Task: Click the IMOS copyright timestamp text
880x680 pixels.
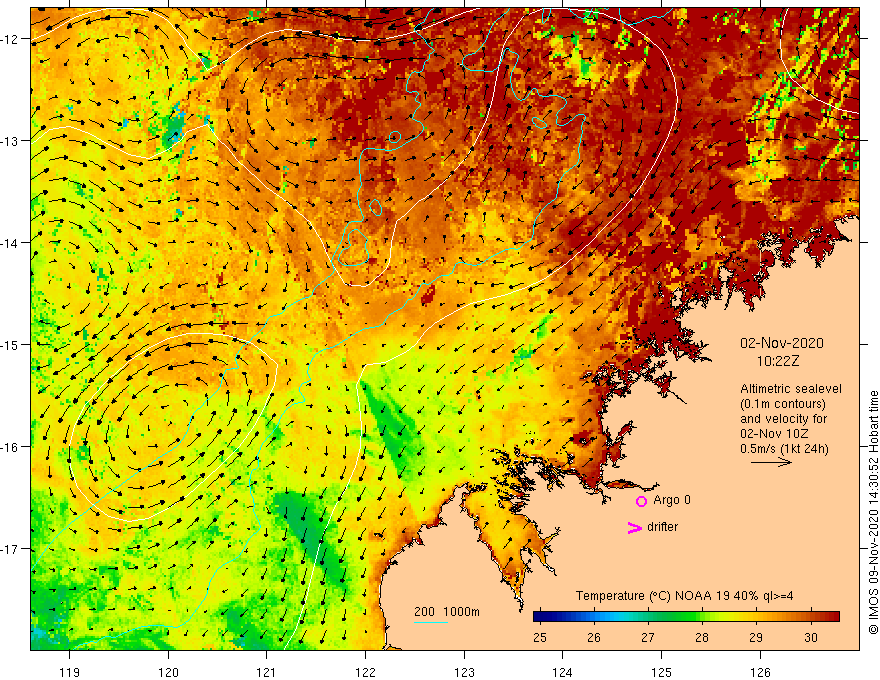Action: (x=873, y=512)
